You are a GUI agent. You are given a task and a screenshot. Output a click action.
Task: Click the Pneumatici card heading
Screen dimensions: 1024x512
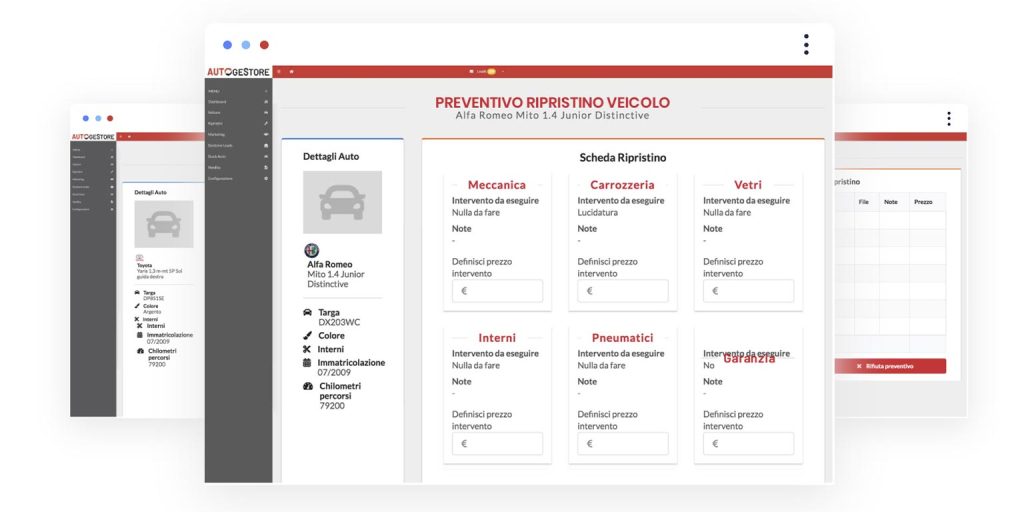[622, 338]
